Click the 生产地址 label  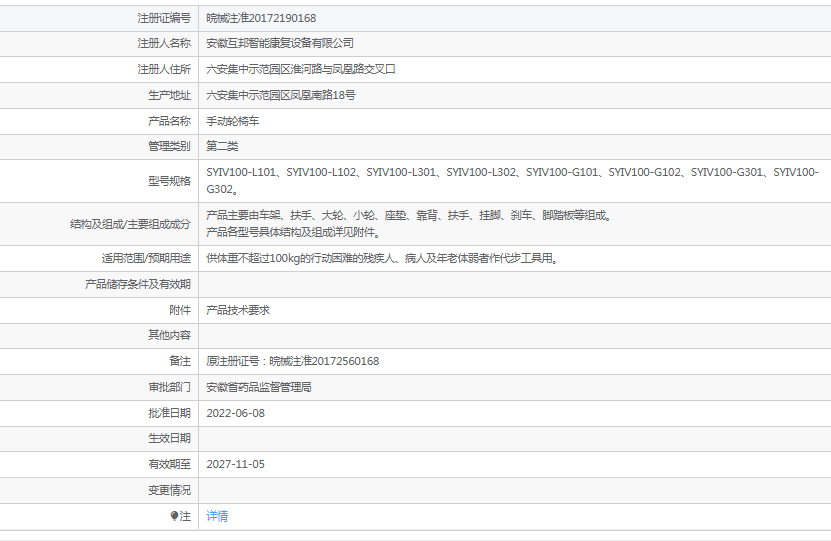[170, 95]
